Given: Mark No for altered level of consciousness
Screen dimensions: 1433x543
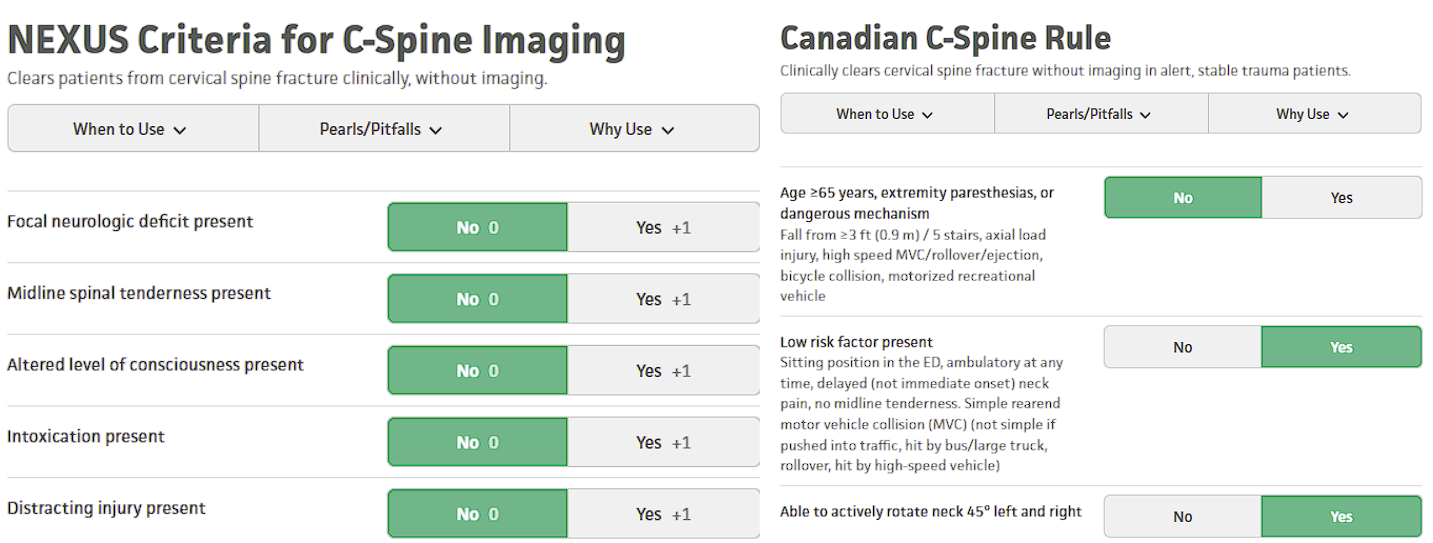Looking at the screenshot, I should (x=477, y=371).
